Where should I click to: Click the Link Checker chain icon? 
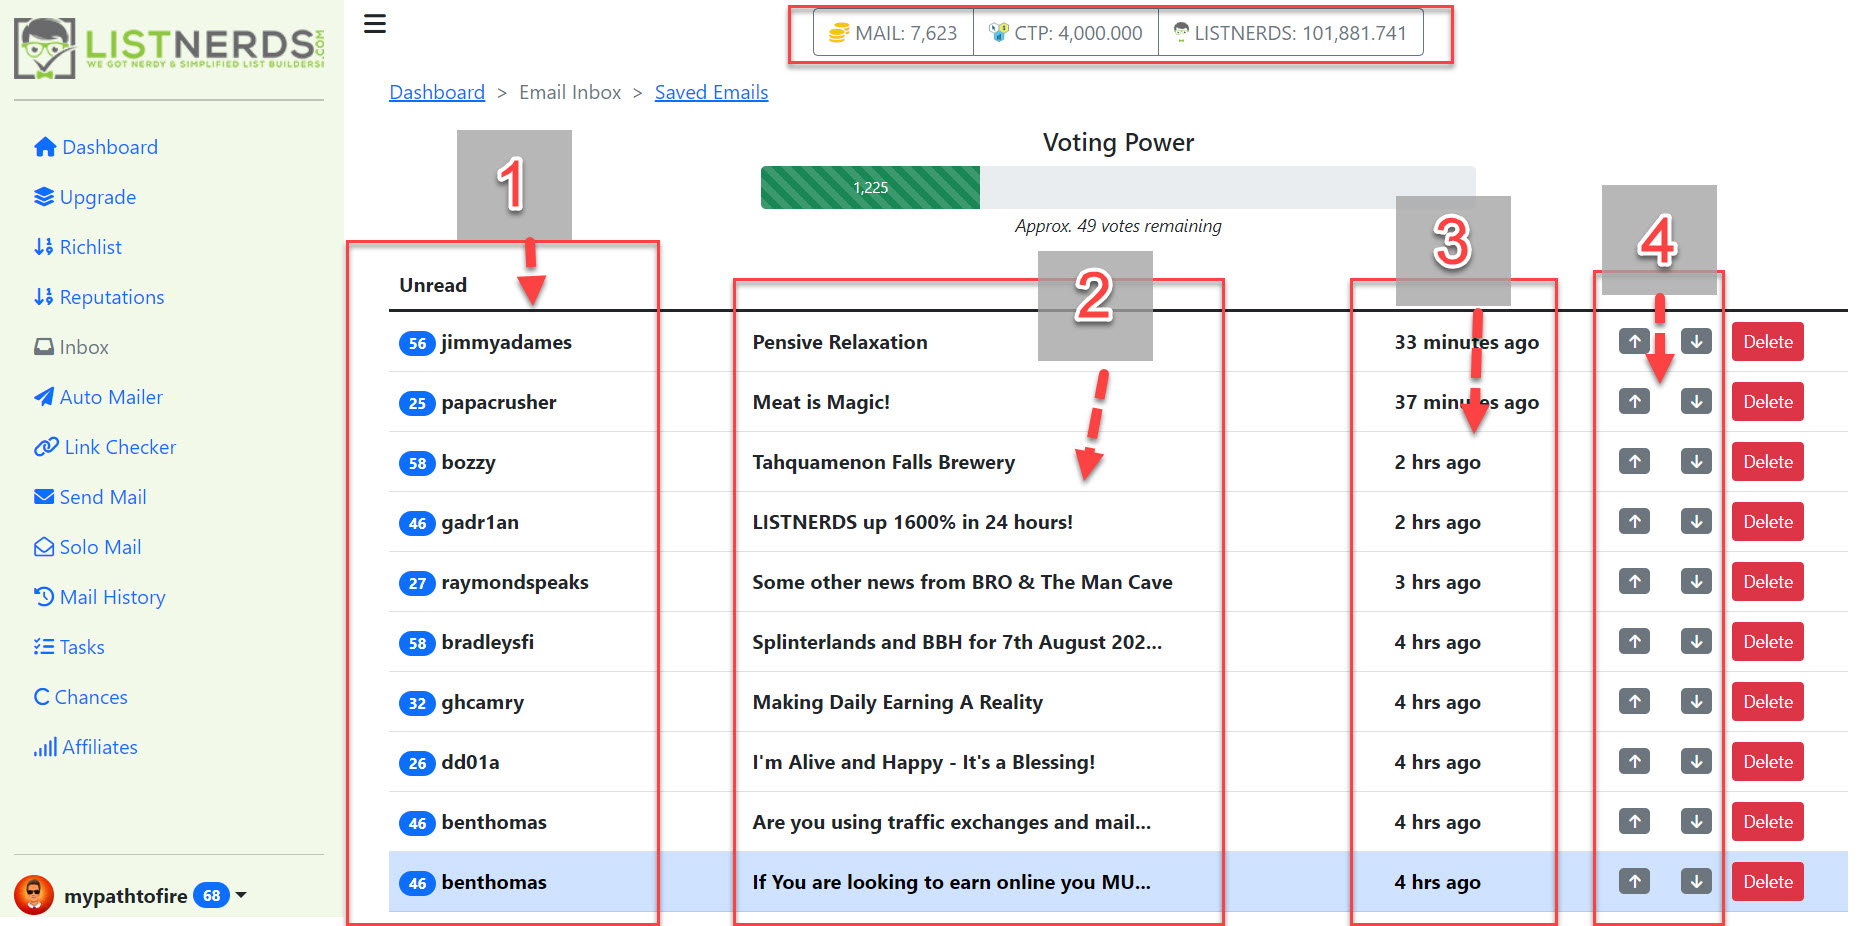pyautogui.click(x=46, y=447)
